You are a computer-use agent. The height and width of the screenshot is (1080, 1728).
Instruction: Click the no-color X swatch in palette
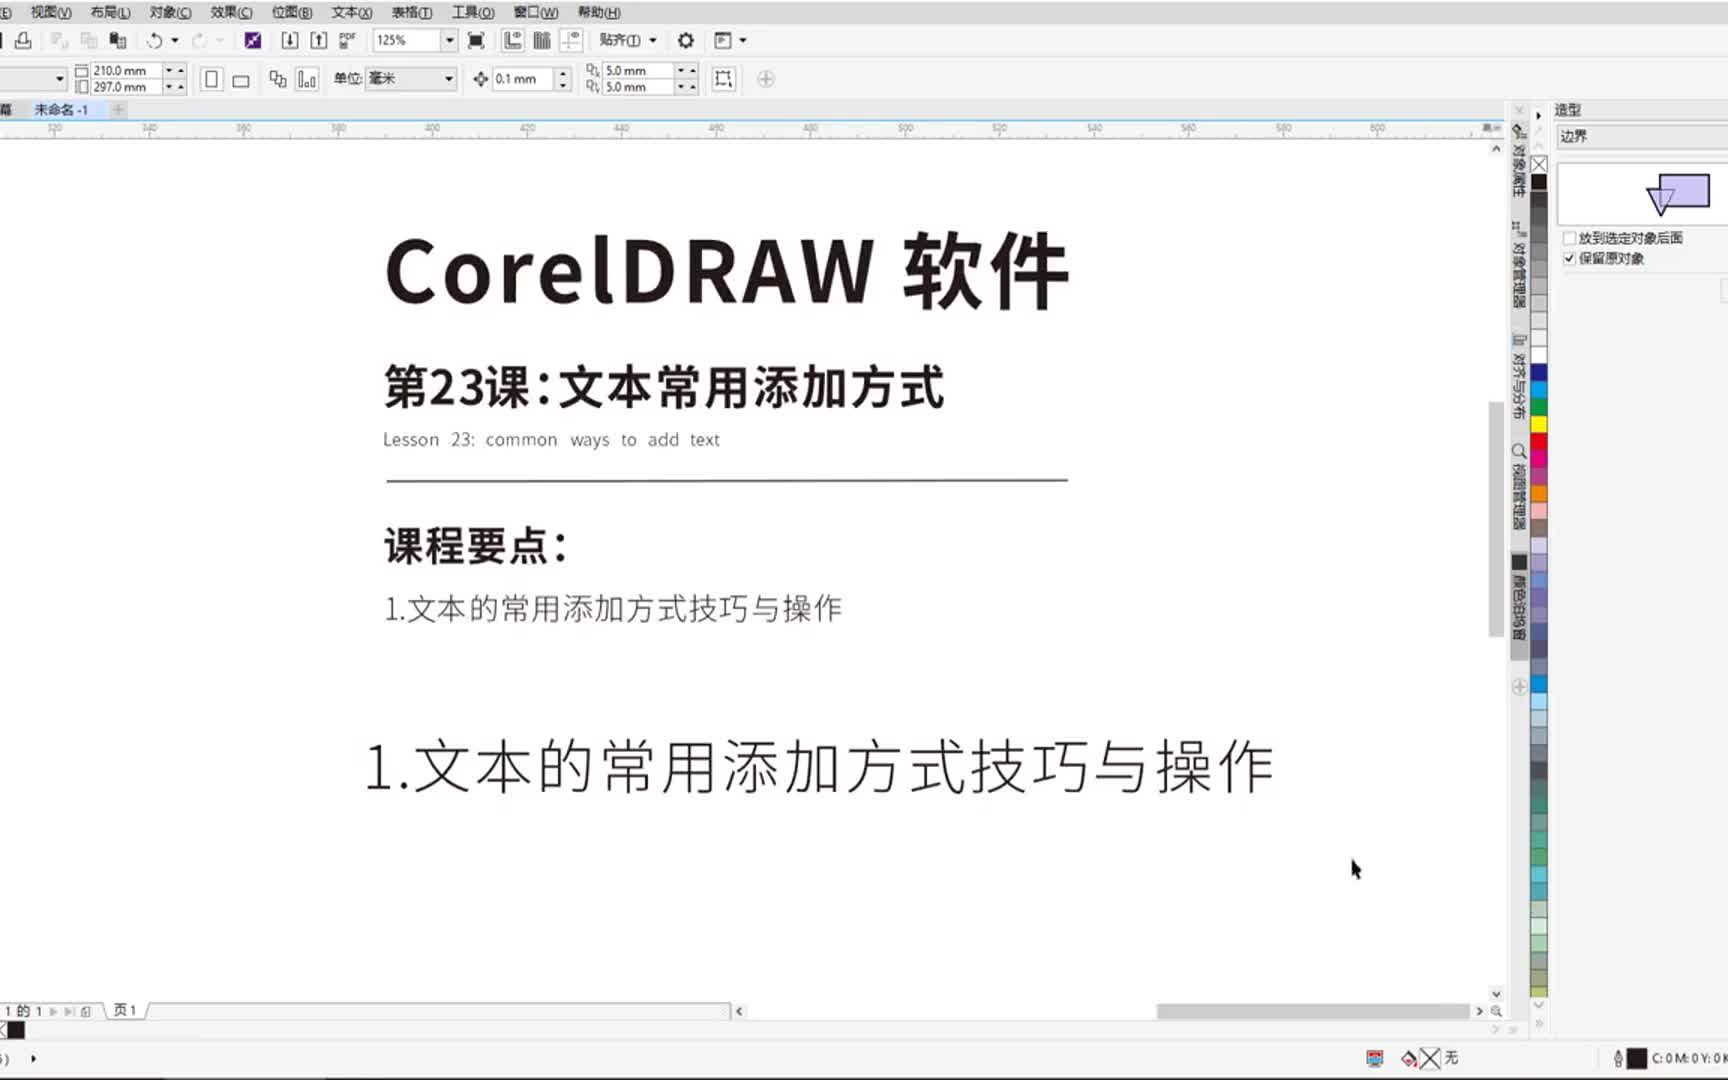(1539, 164)
